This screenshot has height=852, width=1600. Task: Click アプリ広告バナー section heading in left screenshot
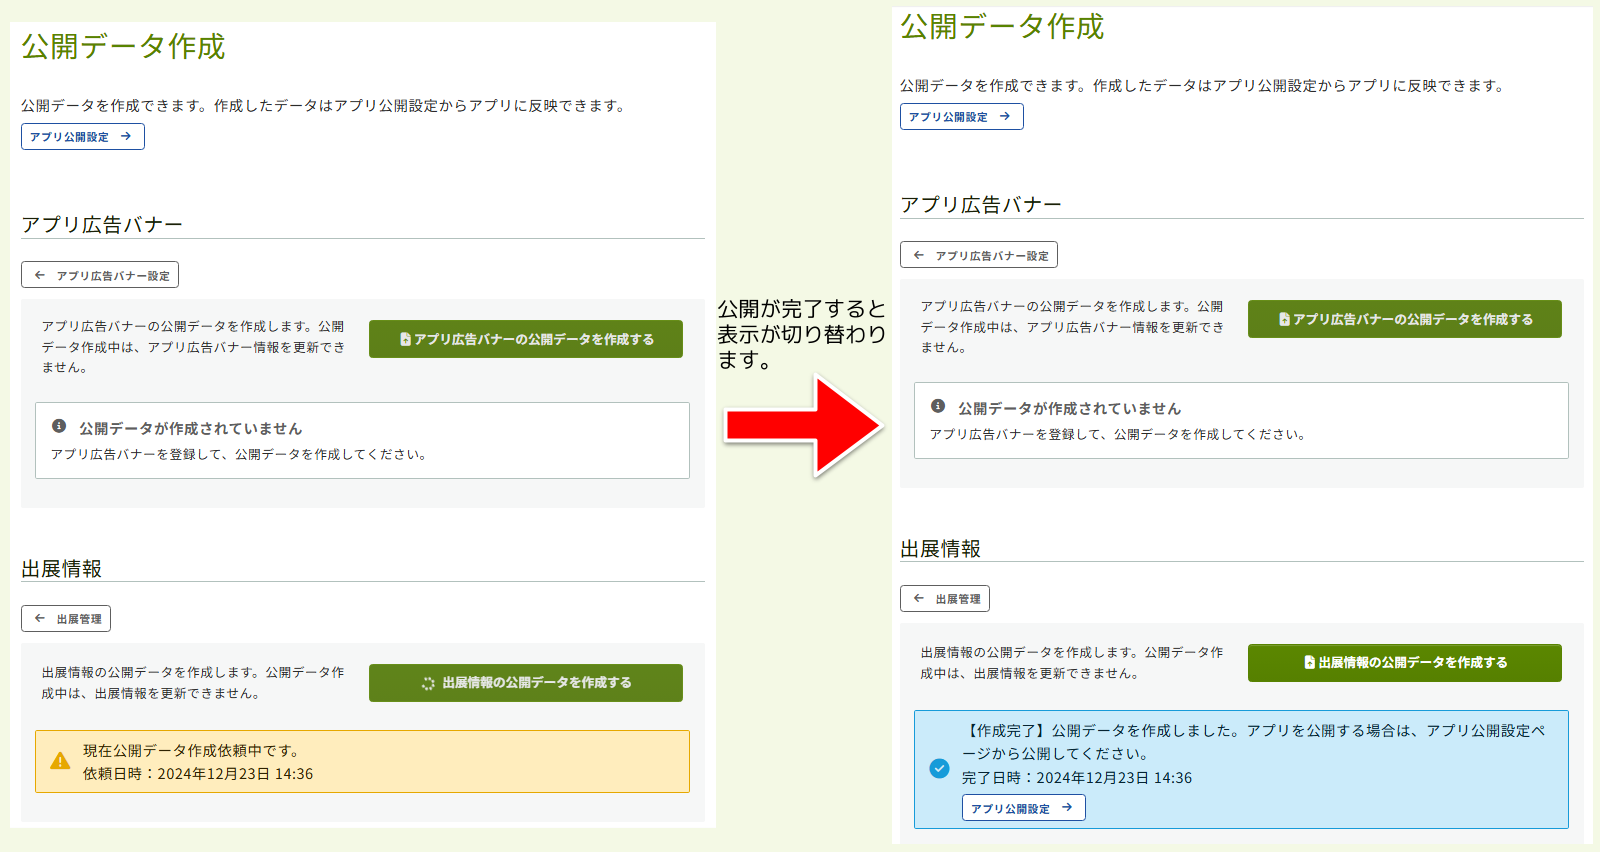tap(102, 224)
